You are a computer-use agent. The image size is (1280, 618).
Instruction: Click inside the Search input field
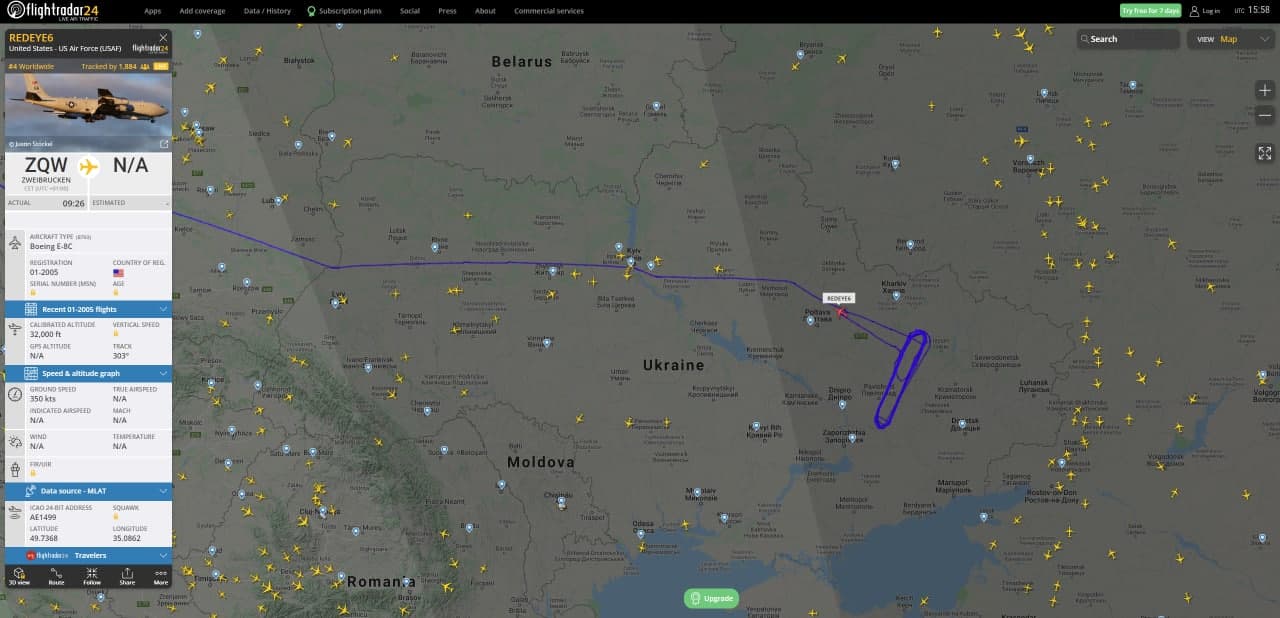1130,38
